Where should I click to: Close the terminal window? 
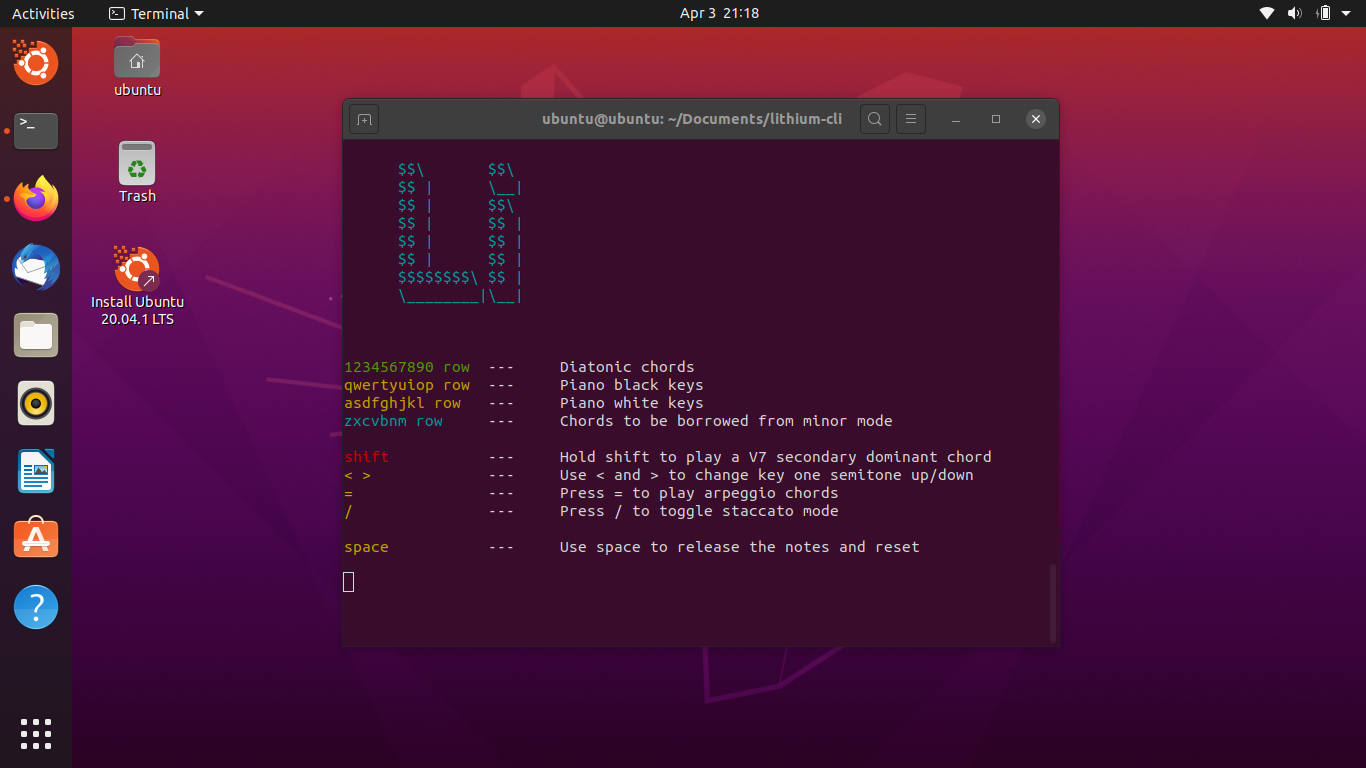point(1036,120)
